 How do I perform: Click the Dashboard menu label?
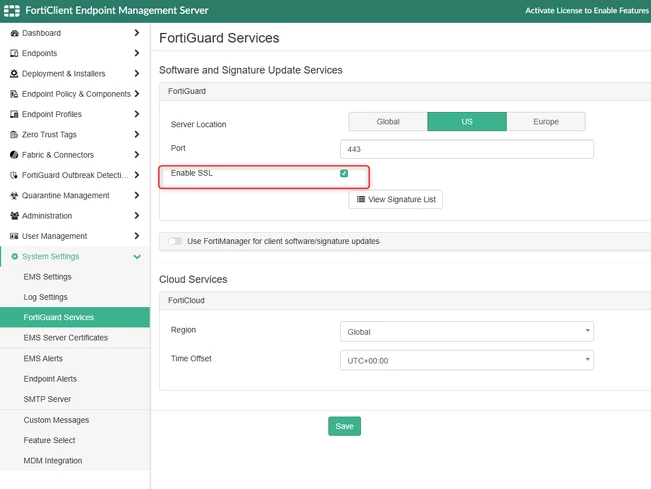pos(42,33)
